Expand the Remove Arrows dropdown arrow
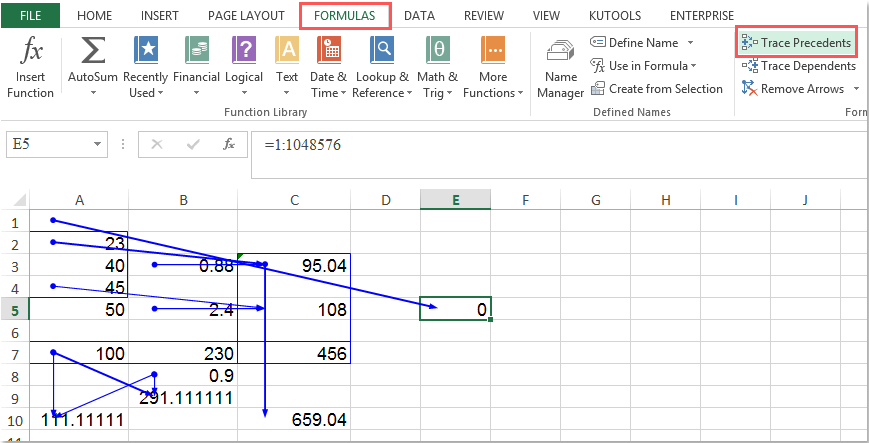The image size is (869, 443). point(855,89)
